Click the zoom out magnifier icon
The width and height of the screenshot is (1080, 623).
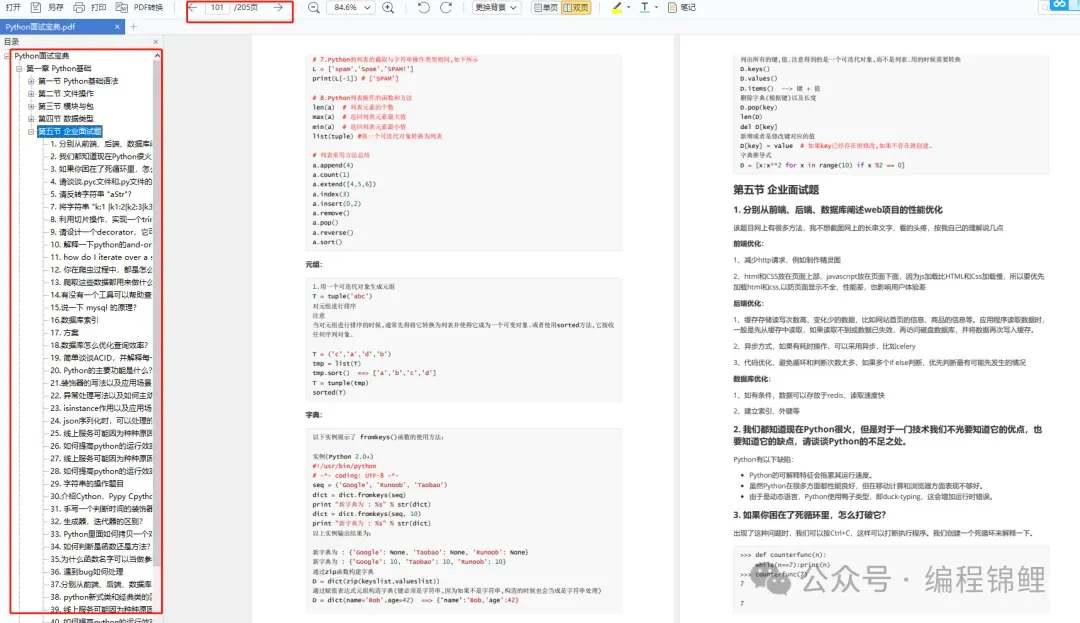click(313, 8)
